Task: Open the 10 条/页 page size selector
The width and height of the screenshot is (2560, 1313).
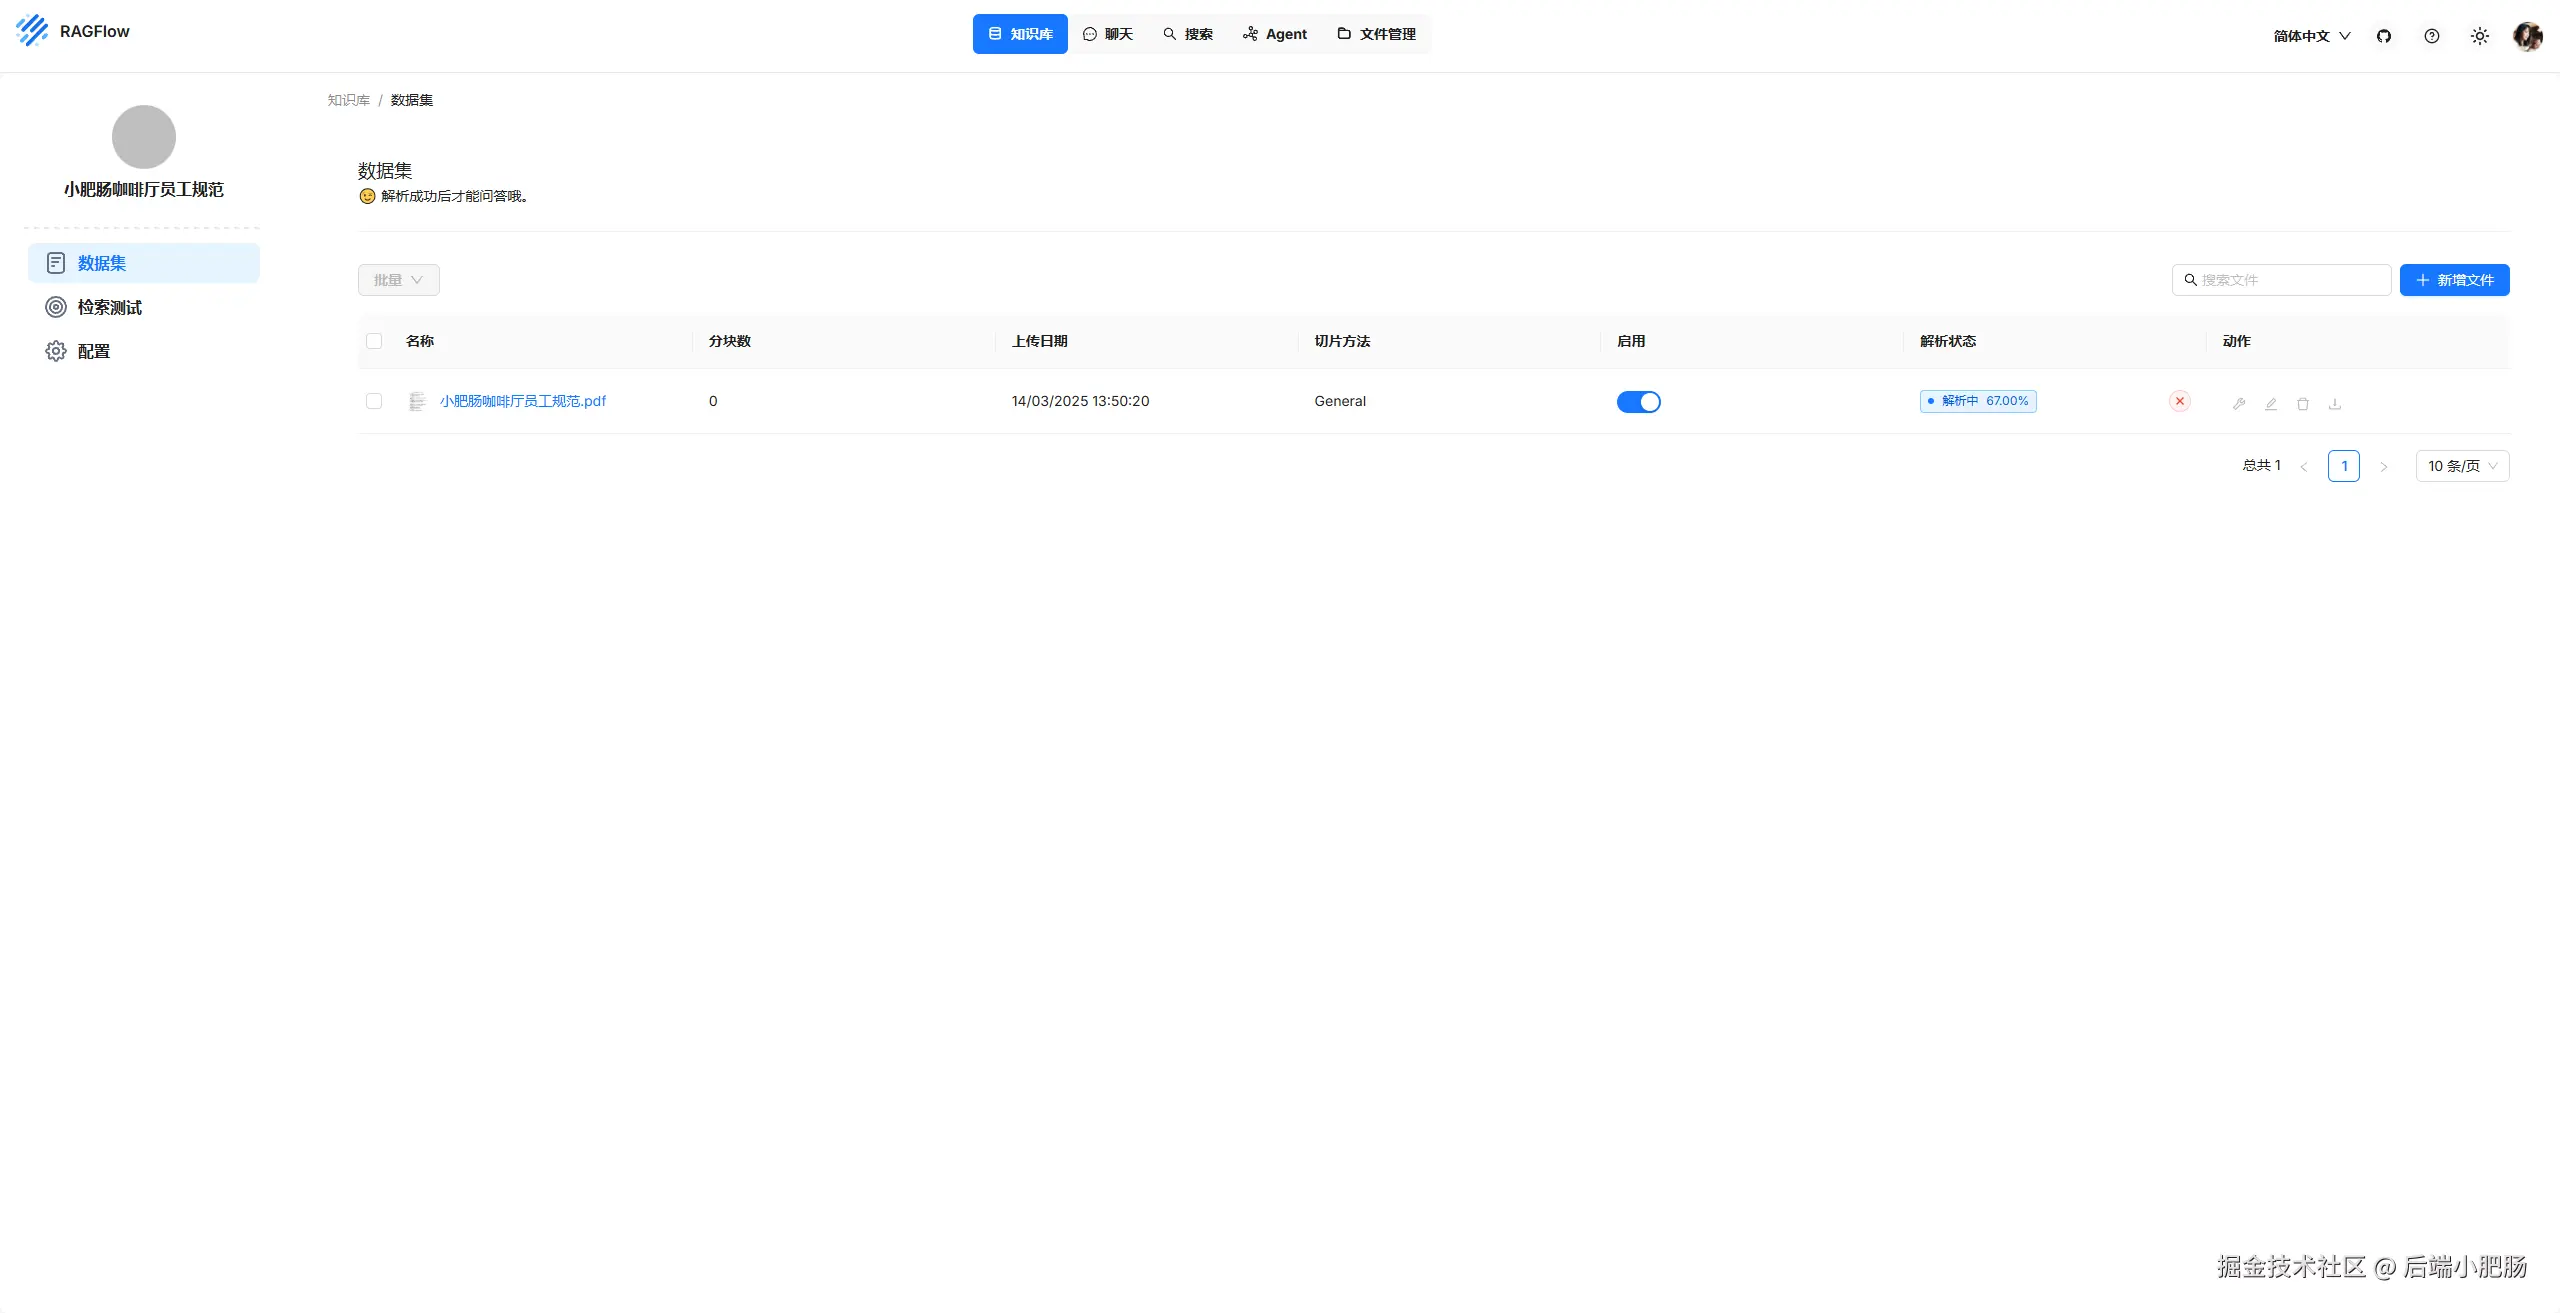Action: coord(2462,466)
